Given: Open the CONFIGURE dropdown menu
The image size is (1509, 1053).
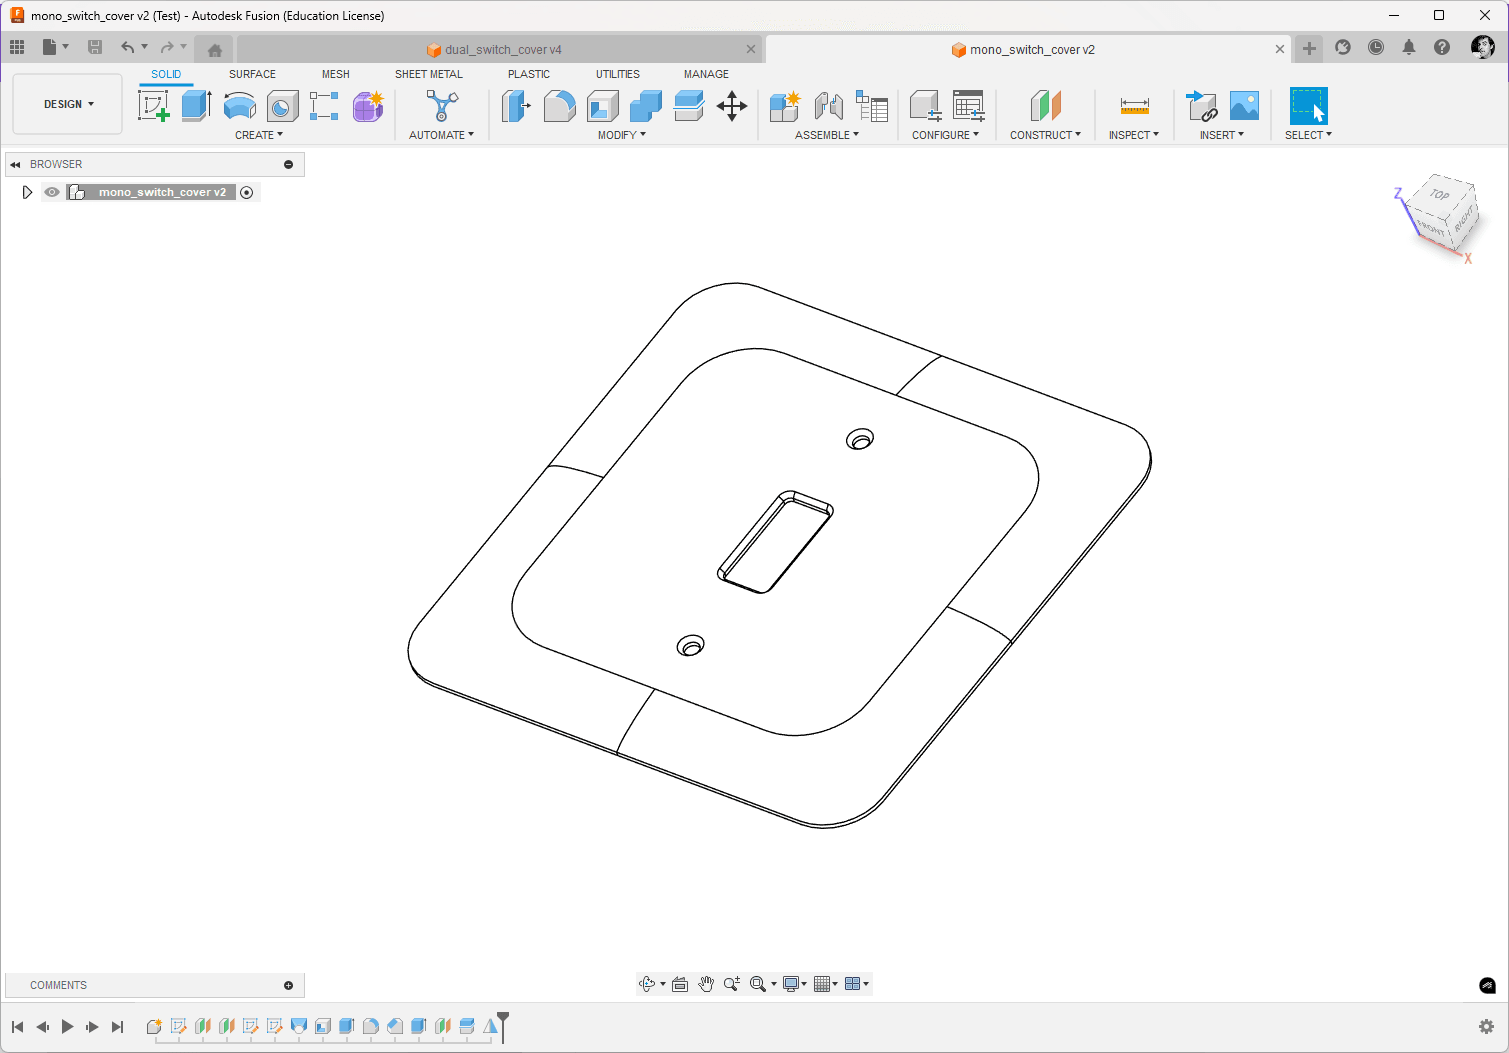Looking at the screenshot, I should tap(946, 135).
